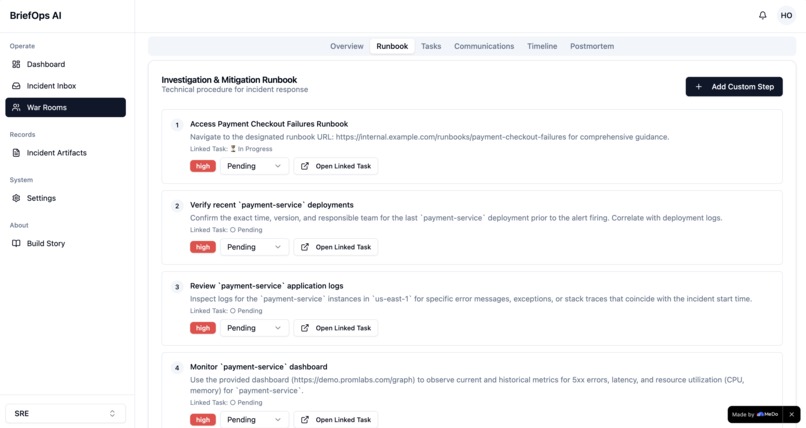Viewport: 806px width, 428px height.
Task: Click the Incident Artifacts document icon
Action: click(16, 153)
